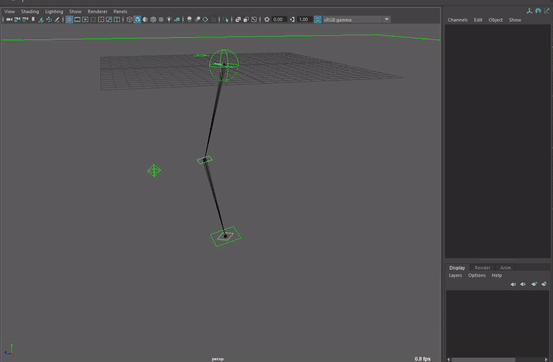Open the Renderer viewport menu

tap(97, 12)
